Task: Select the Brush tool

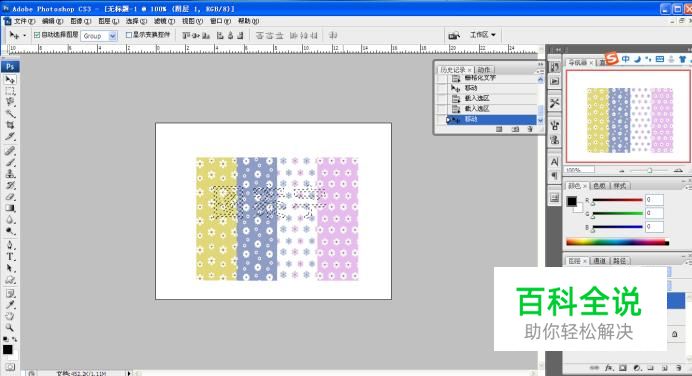Action: 10,162
